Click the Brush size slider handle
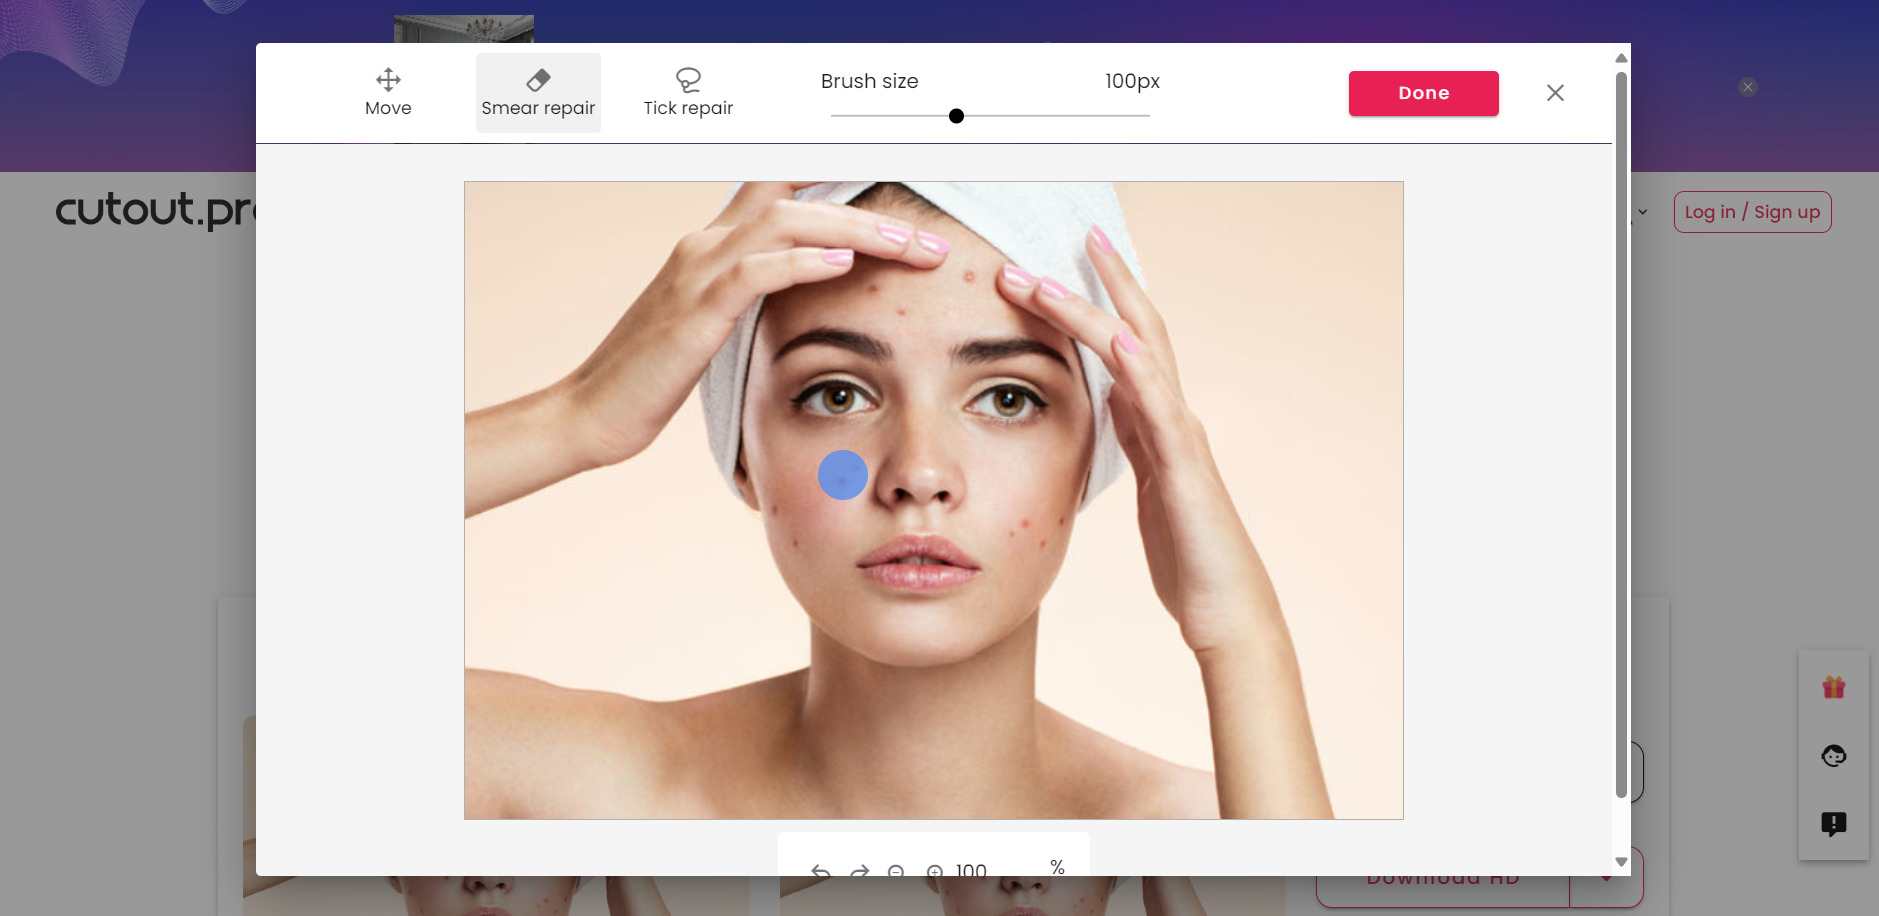Screen dimensions: 1879x916 (956, 116)
